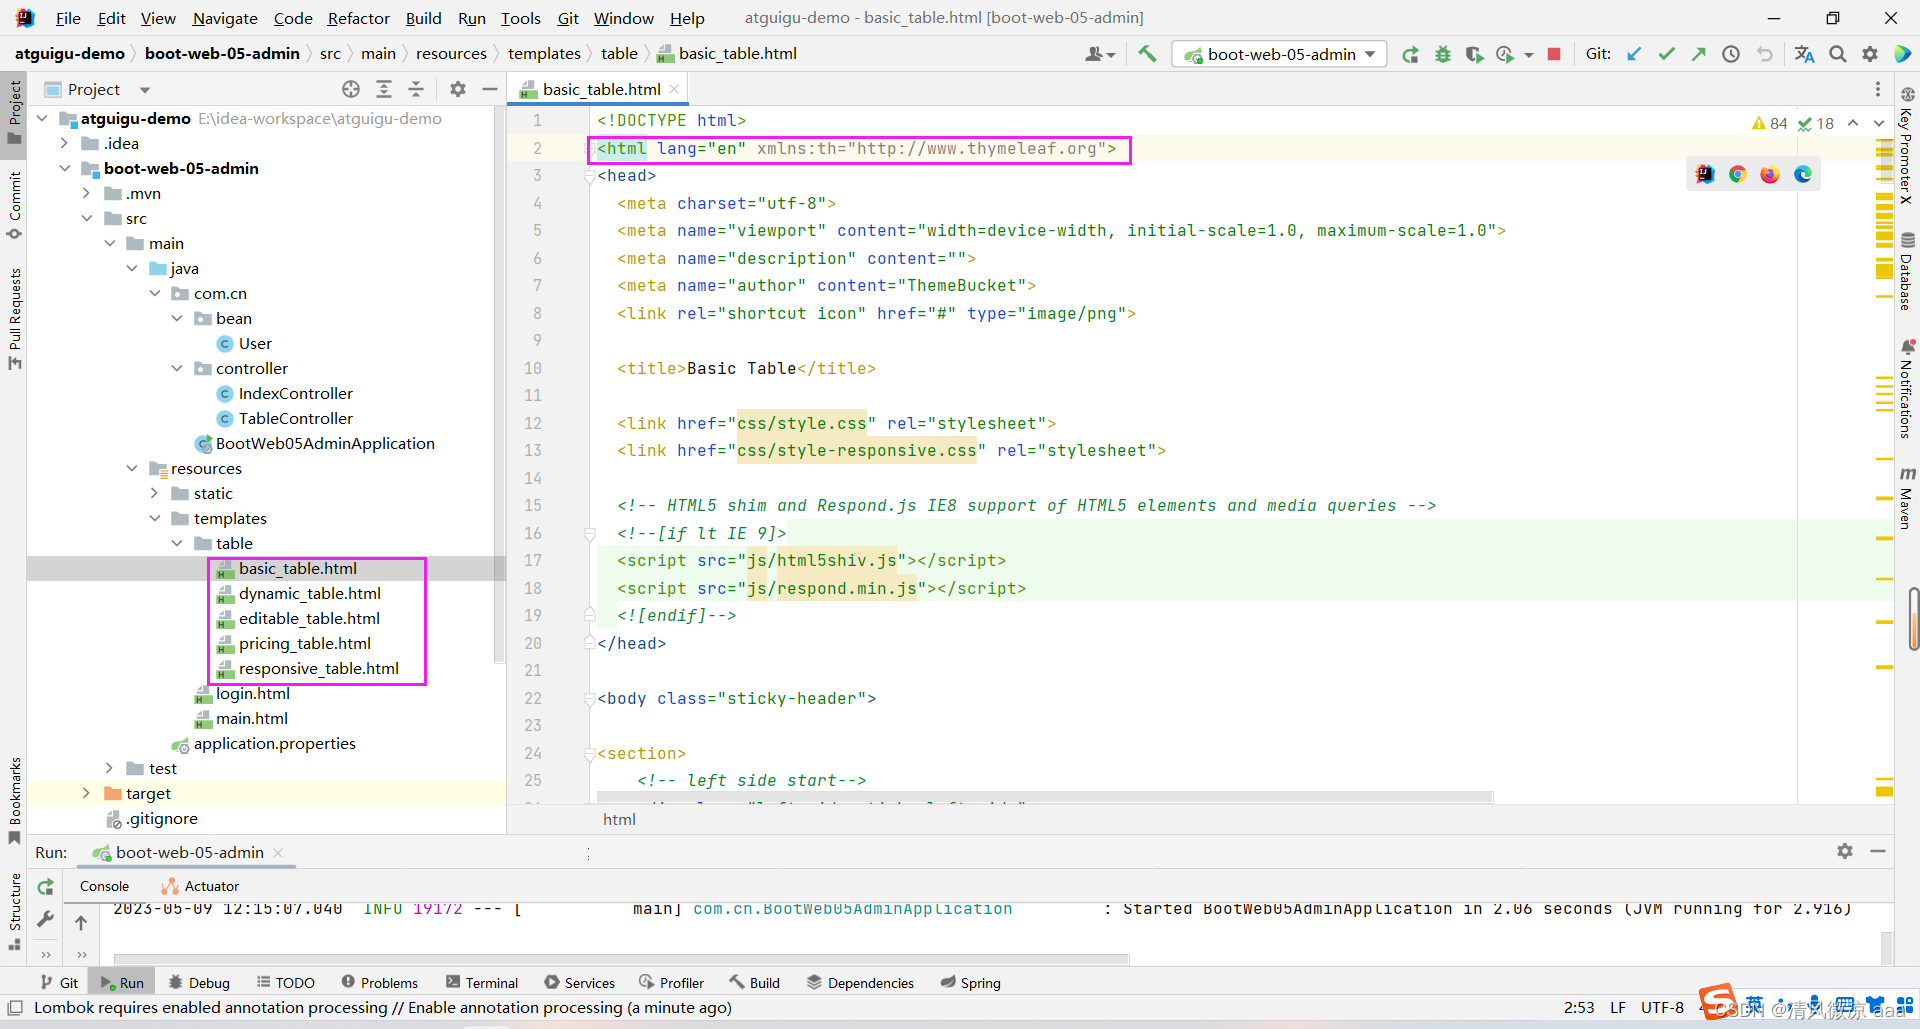Screen dimensions: 1920x1029
Task: Collapse the boot-web-05-admin module node
Action: [x=65, y=168]
